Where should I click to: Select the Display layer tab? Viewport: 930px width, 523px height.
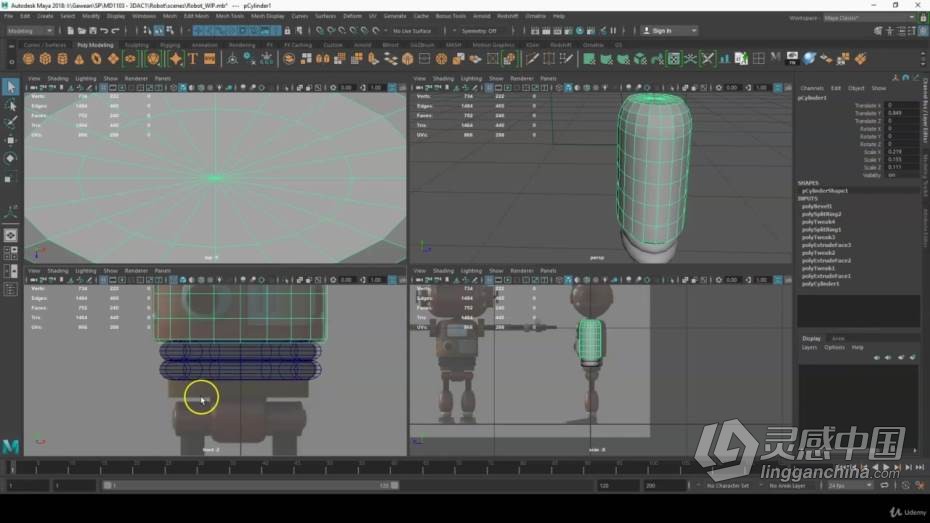point(811,339)
